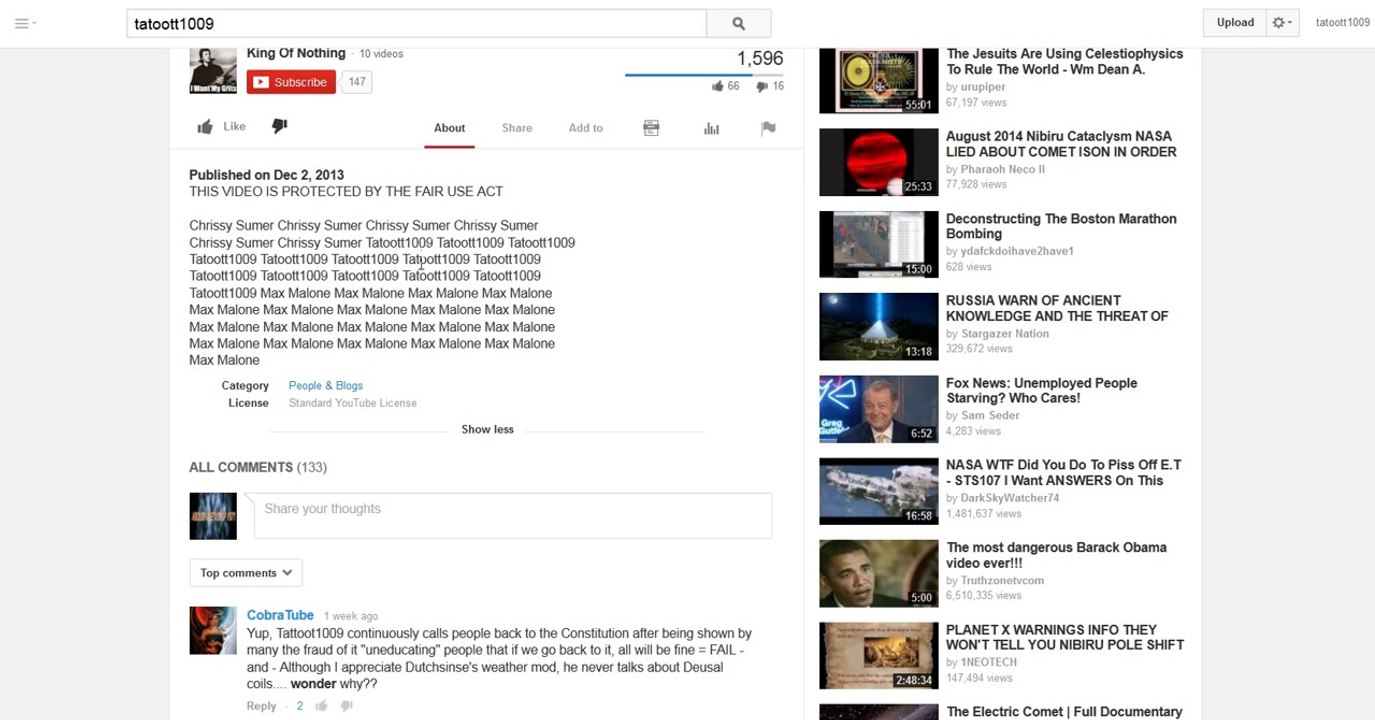
Task: Open 'Deconstructing The Boston Marathon Bombing' title
Action: click(1061, 226)
